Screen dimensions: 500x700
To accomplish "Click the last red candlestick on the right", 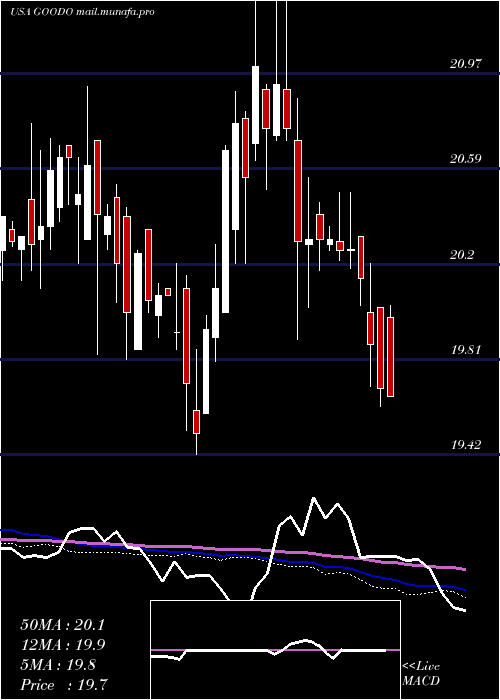I will tap(390, 357).
